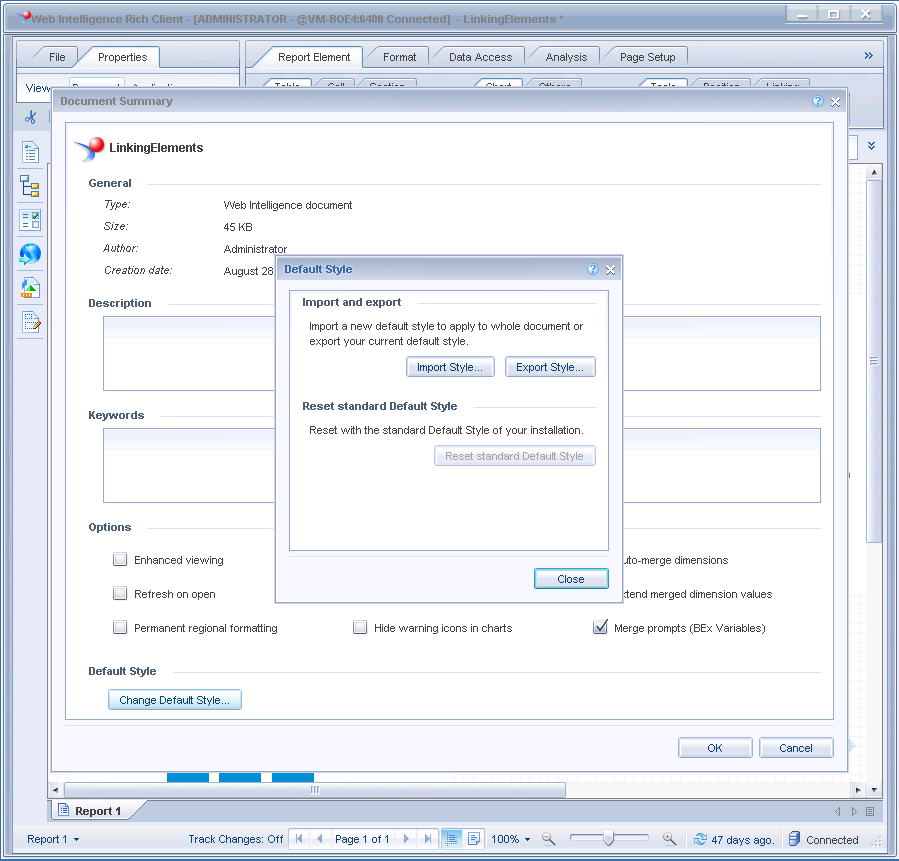Click the Change Default Style... button
The width and height of the screenshot is (899, 861).
[x=175, y=700]
